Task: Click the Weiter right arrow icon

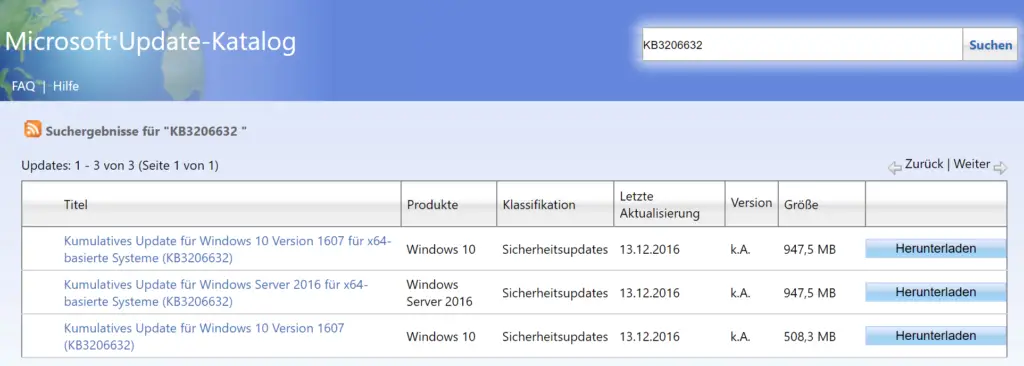Action: coord(1000,168)
